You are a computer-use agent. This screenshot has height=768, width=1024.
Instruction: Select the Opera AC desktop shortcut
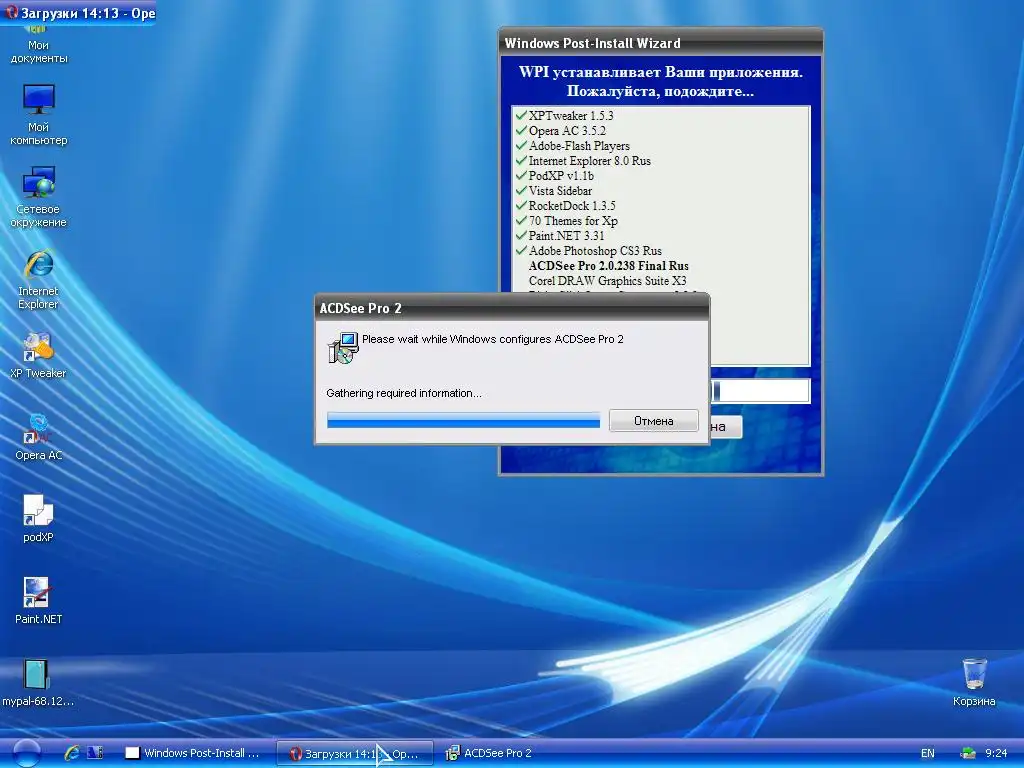click(x=38, y=437)
